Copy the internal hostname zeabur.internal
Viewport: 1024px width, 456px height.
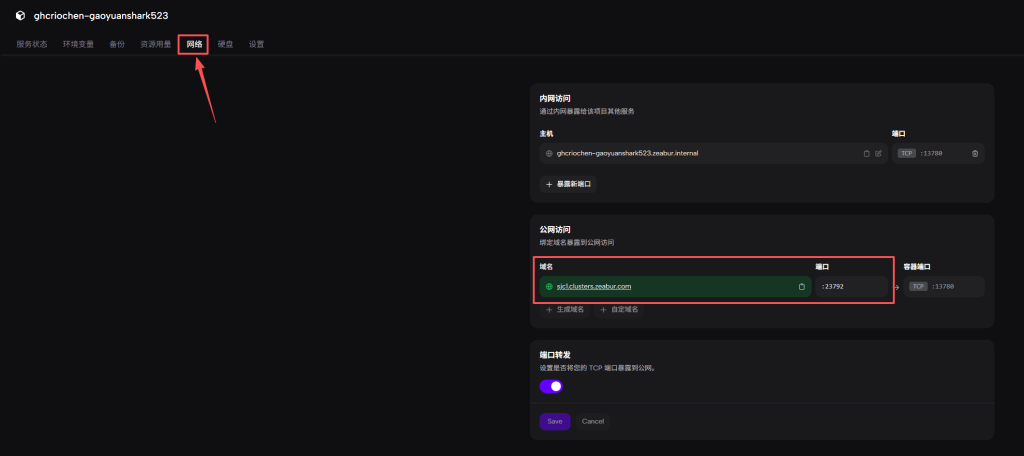(x=867, y=154)
